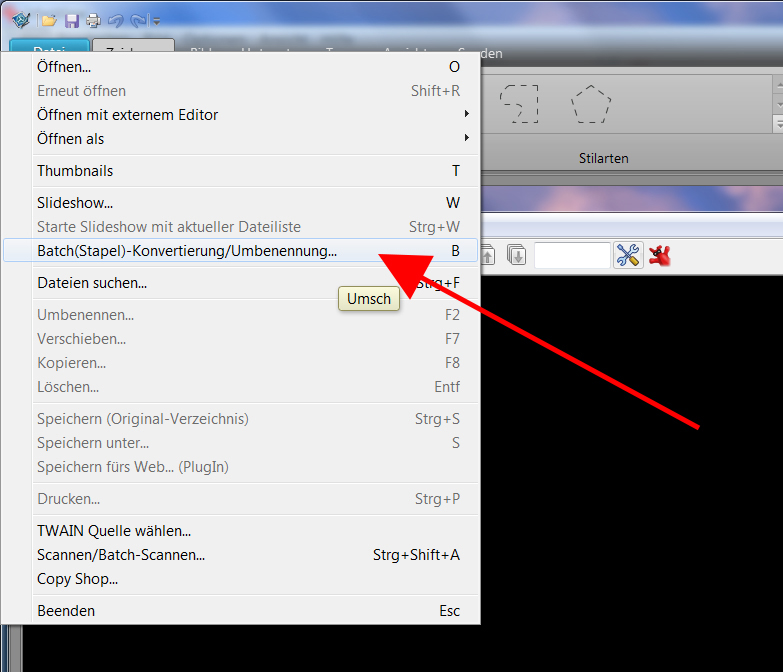This screenshot has width=783, height=672.
Task: Click the IrfanView app icon in title bar
Action: point(20,20)
